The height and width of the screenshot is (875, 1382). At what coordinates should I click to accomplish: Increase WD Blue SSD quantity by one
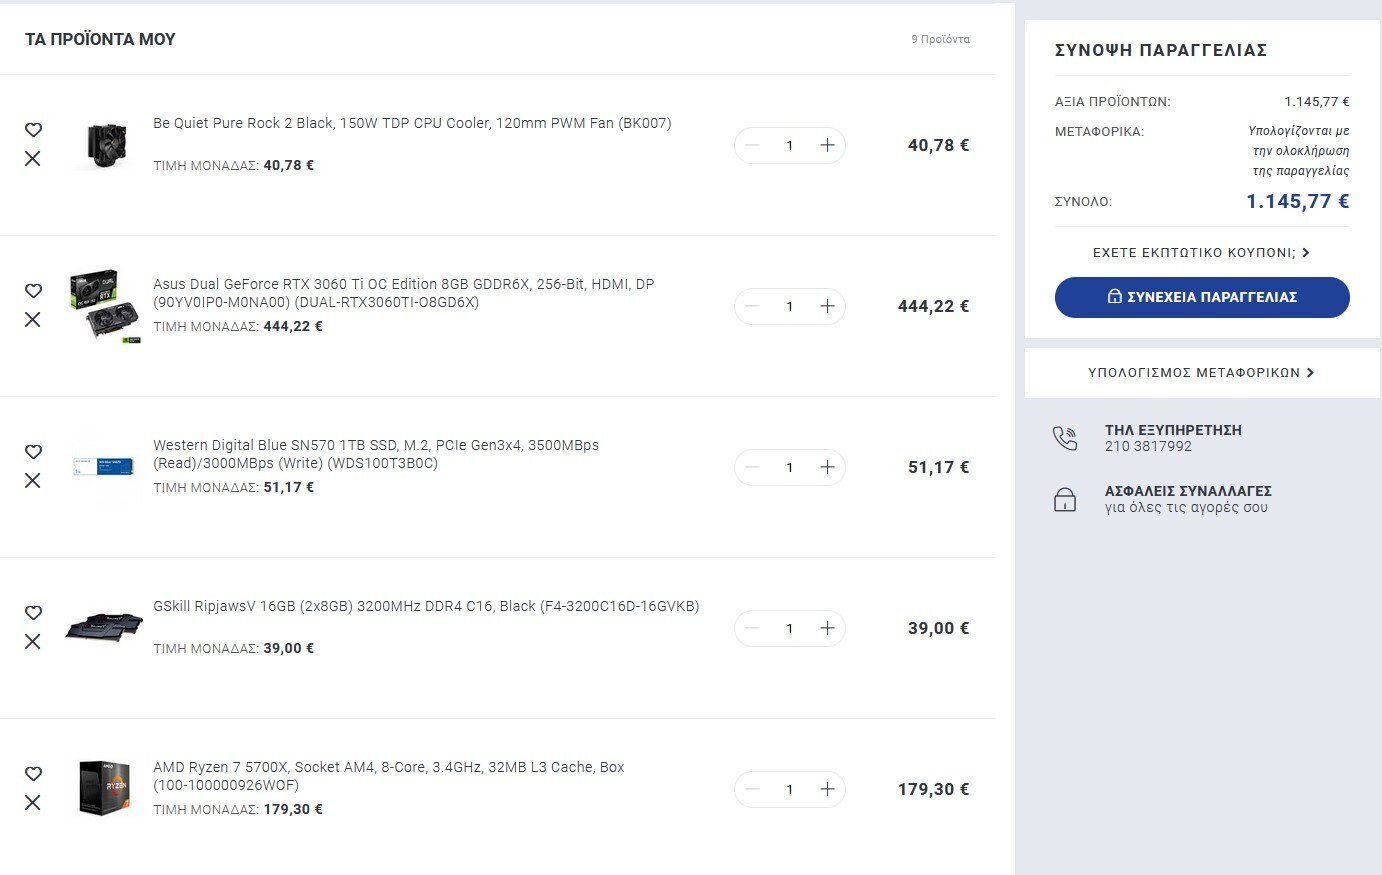coord(827,467)
